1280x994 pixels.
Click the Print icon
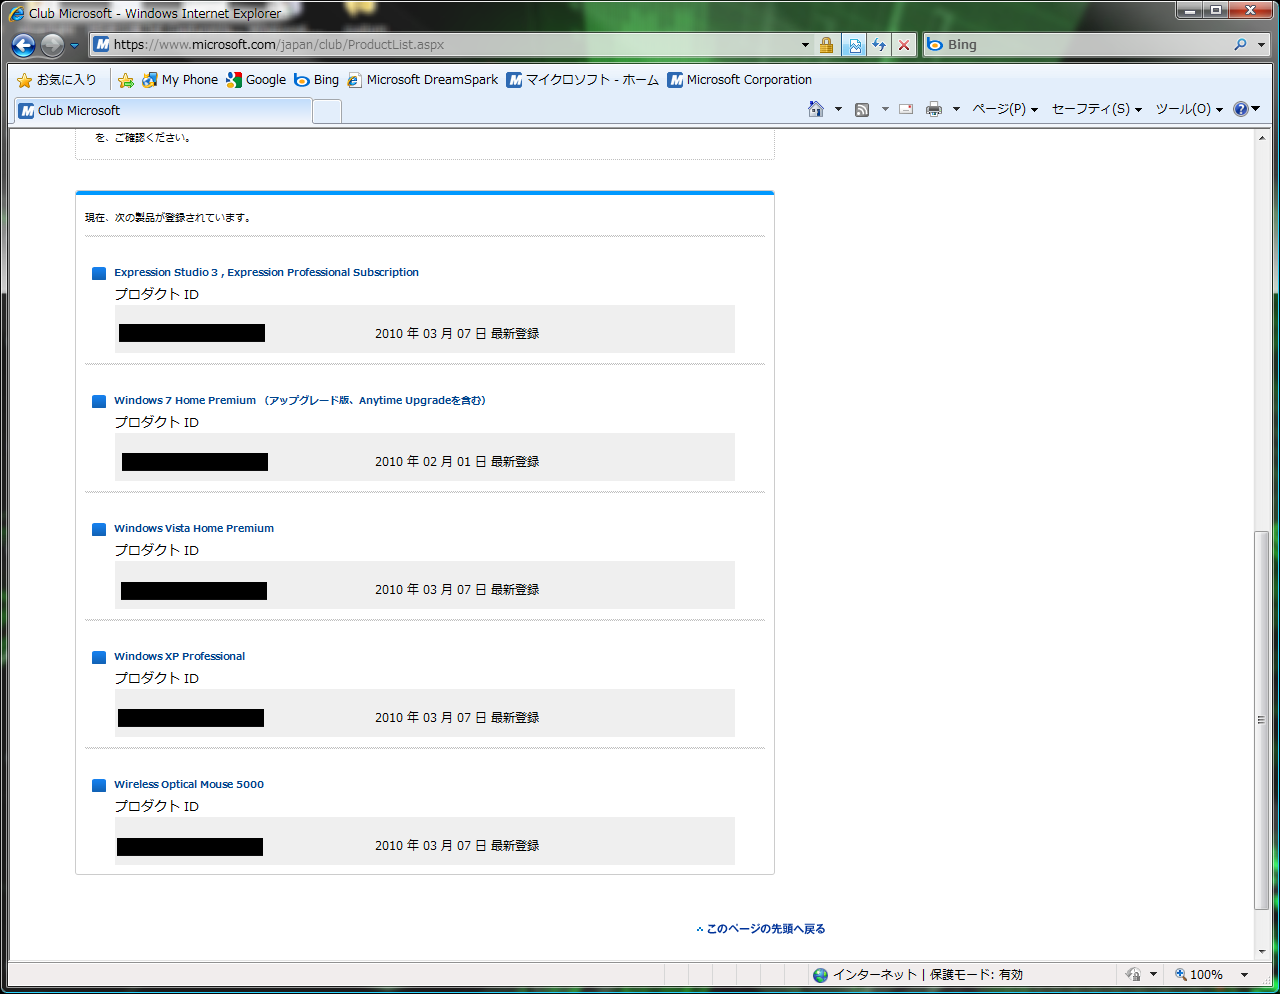coord(934,109)
